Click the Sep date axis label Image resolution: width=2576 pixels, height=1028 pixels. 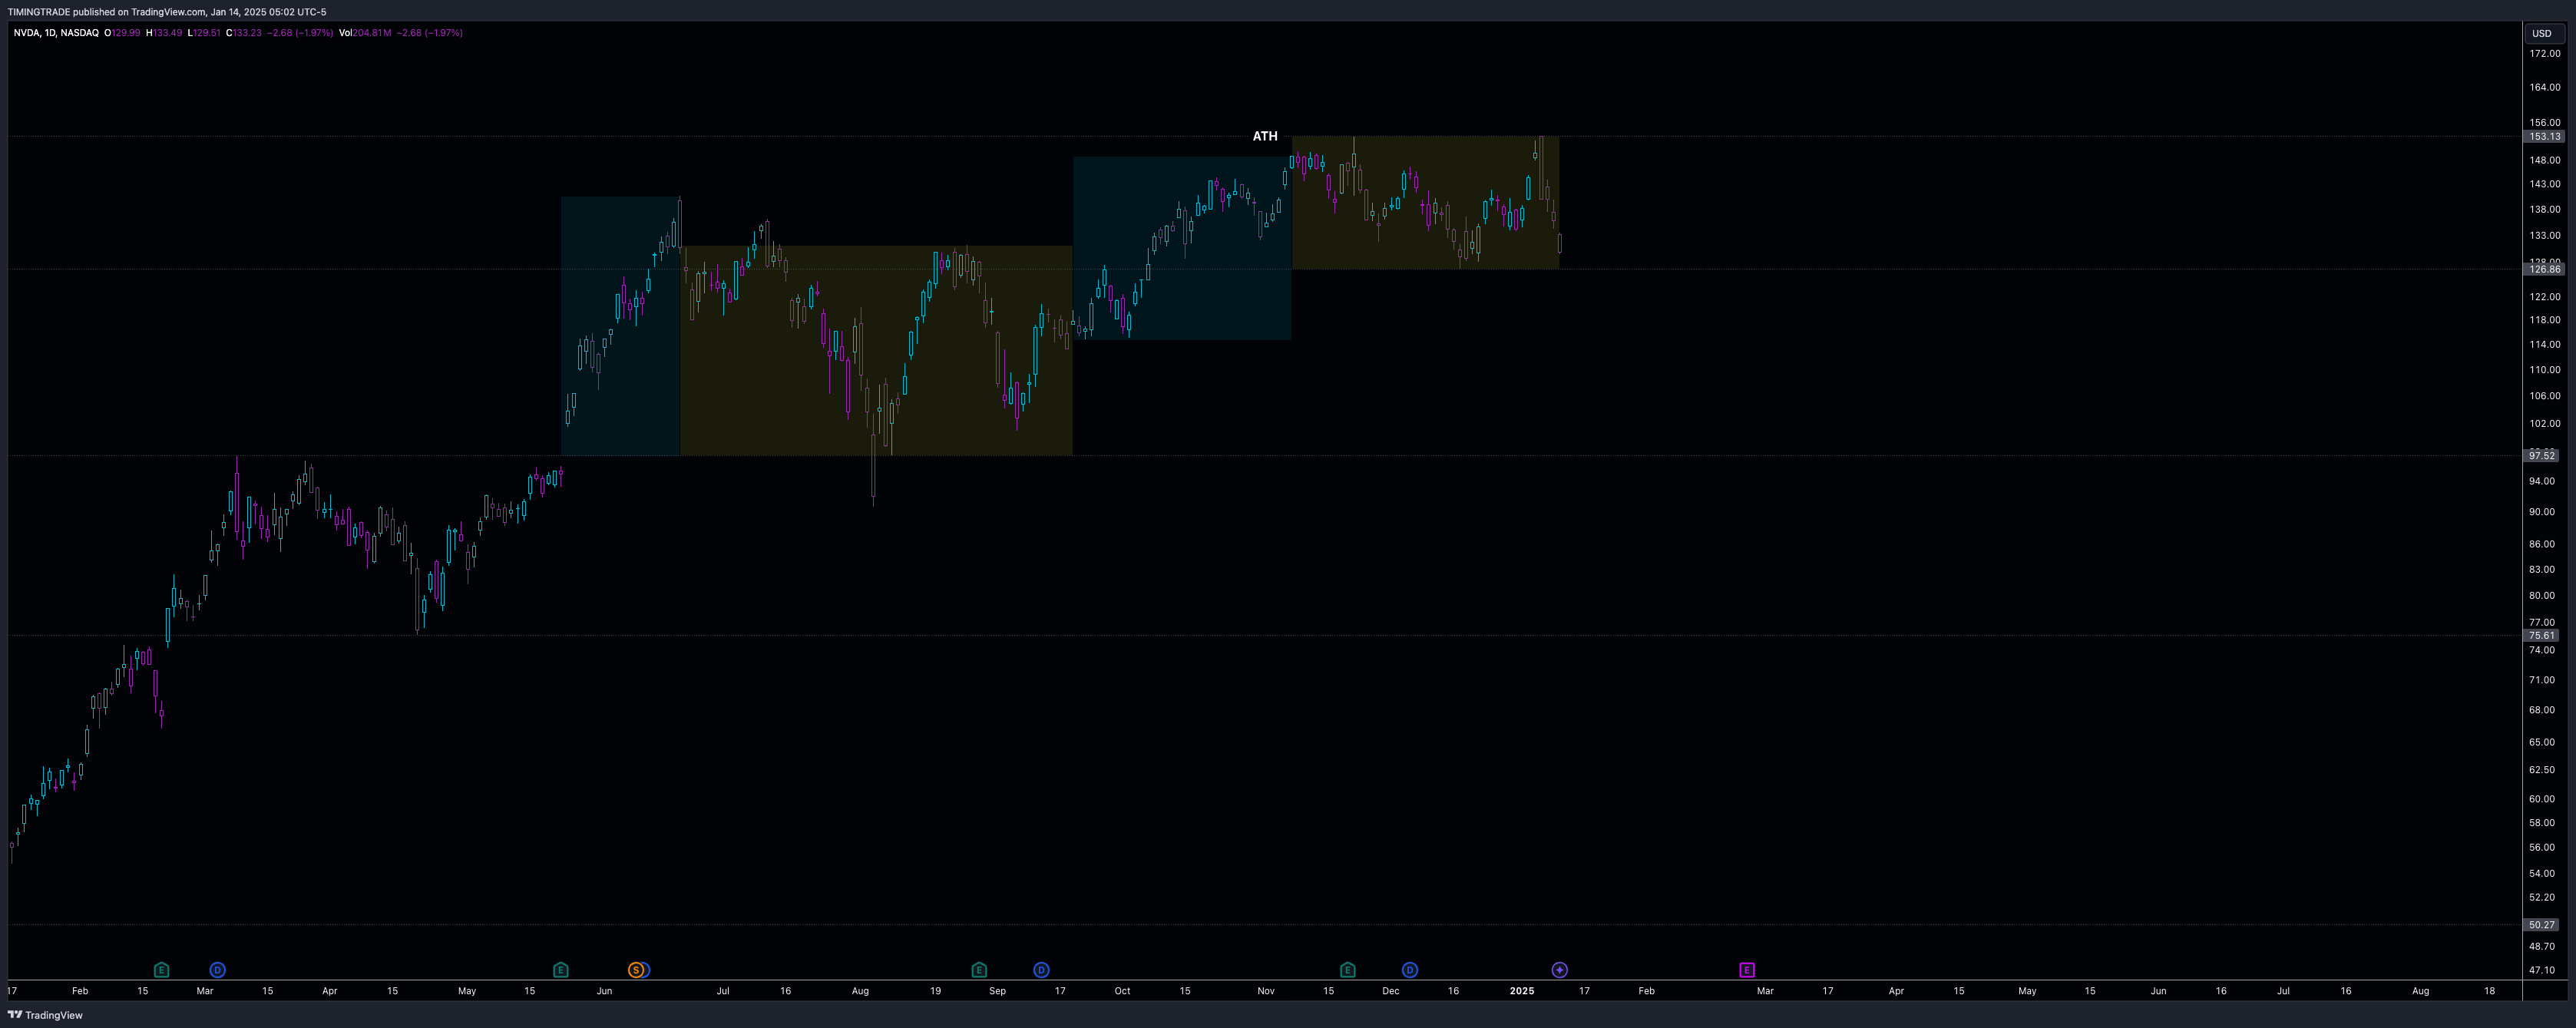tap(997, 991)
